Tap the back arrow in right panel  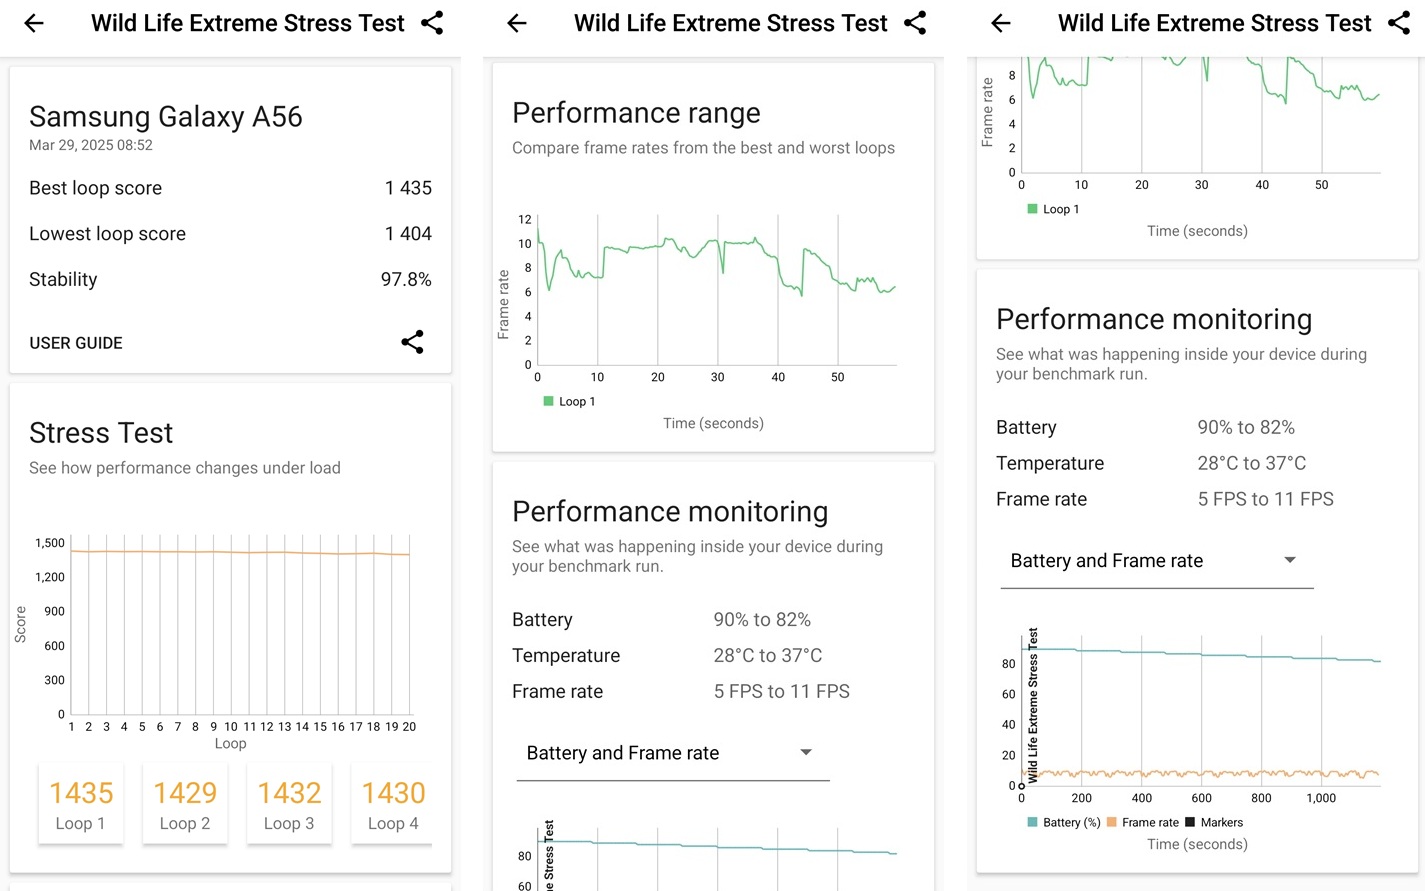[1001, 23]
